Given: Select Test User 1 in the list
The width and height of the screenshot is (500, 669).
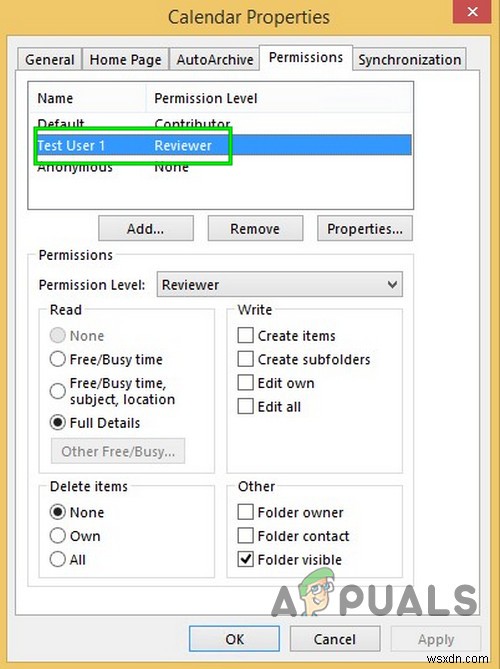Looking at the screenshot, I should tap(221, 145).
